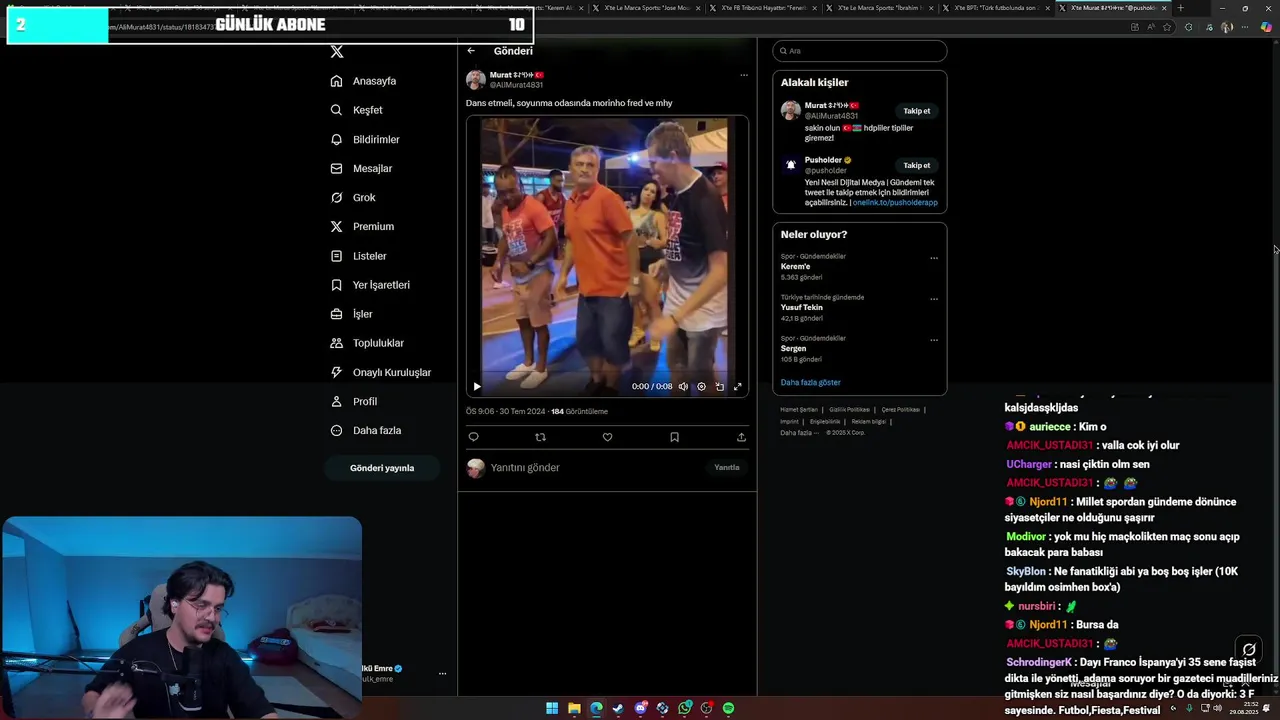Open the options for the Kerem'e trend
Screen dimensions: 1280x720
(x=934, y=258)
